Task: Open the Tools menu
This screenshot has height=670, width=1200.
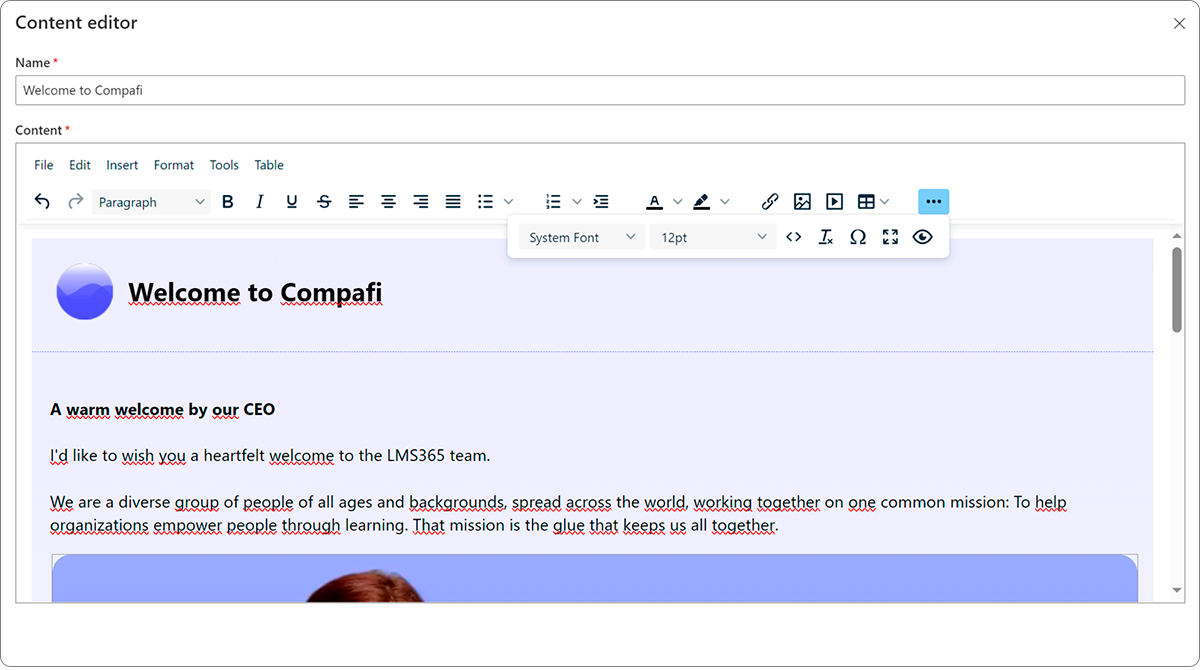Action: (x=224, y=165)
